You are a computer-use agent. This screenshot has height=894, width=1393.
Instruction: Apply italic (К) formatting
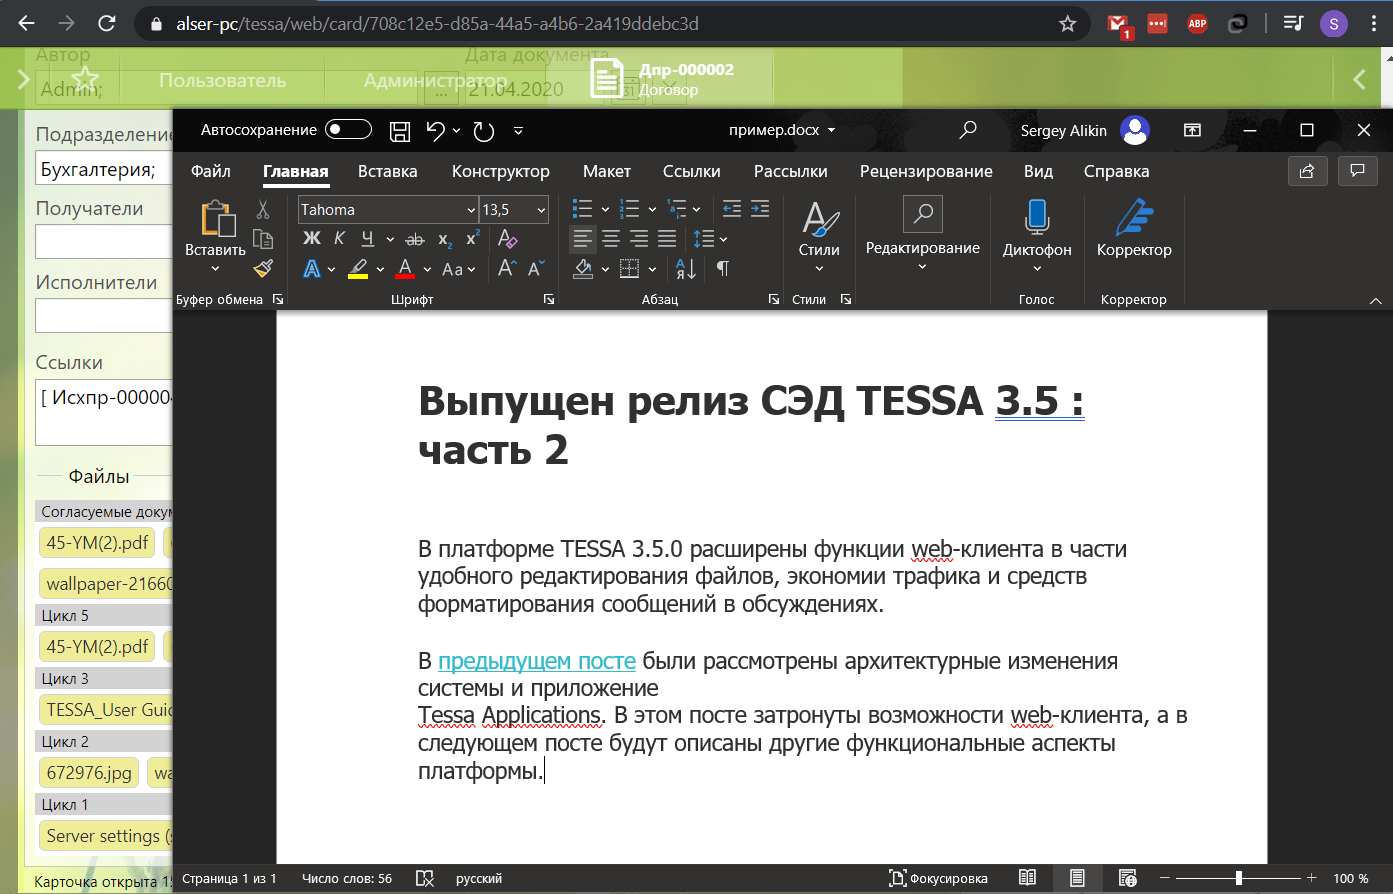pyautogui.click(x=340, y=238)
